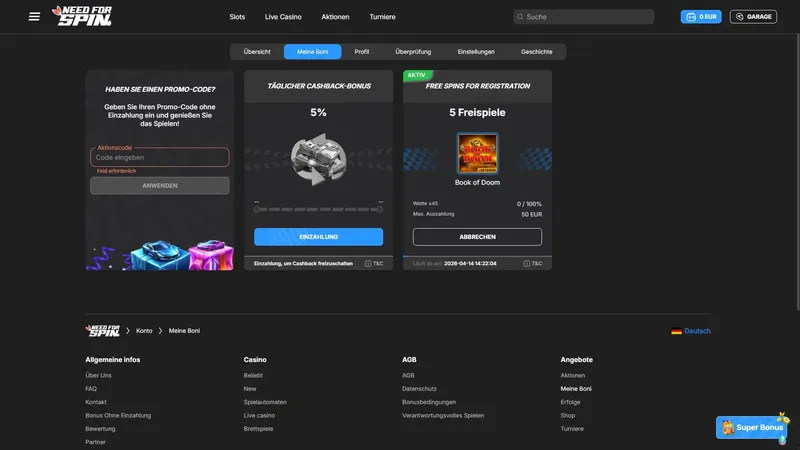800x450 pixels.
Task: Click the AKTIV badge on free spins
Action: [x=416, y=75]
